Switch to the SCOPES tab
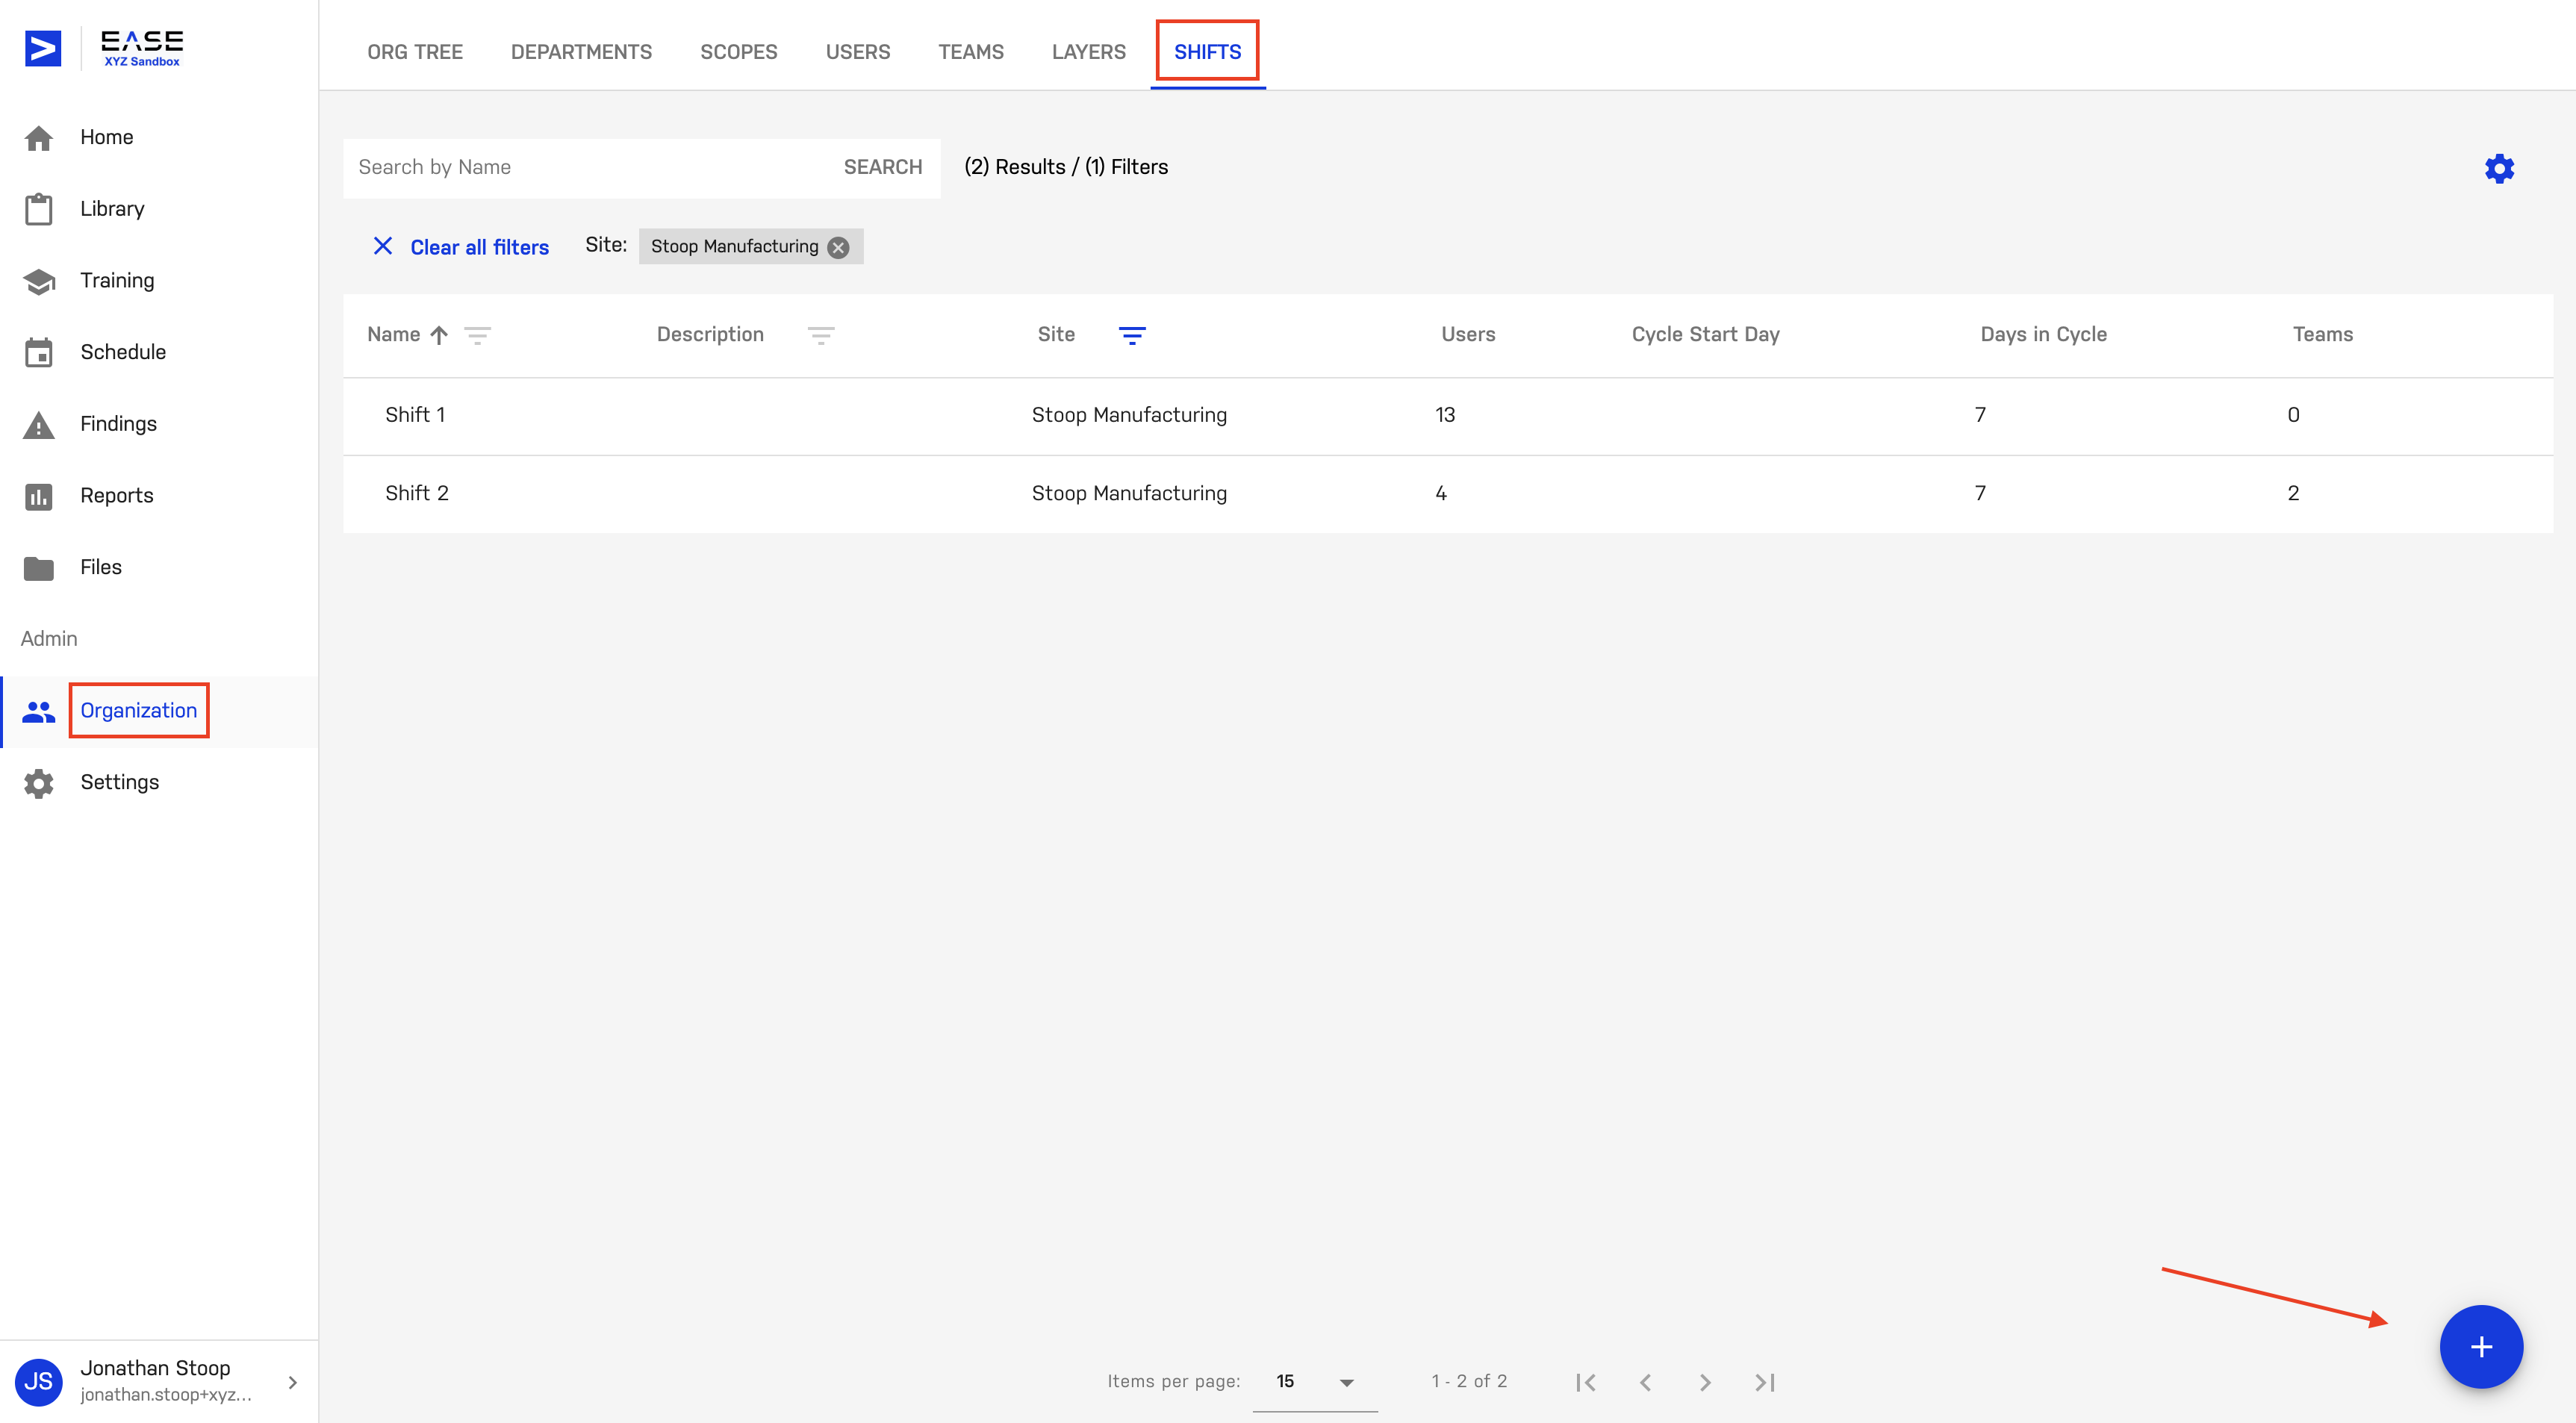This screenshot has height=1423, width=2576. tap(738, 52)
